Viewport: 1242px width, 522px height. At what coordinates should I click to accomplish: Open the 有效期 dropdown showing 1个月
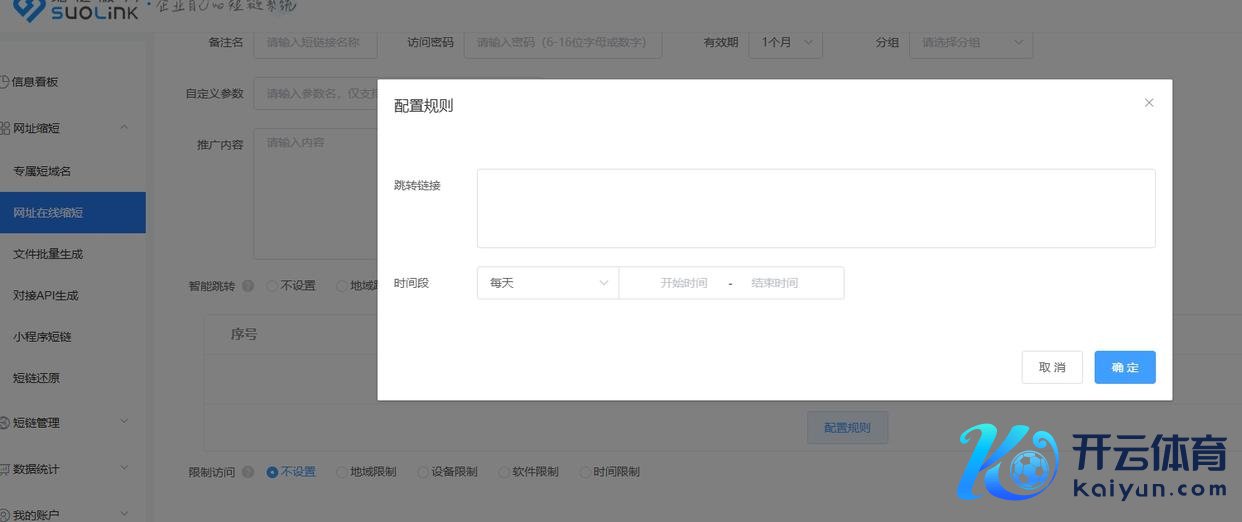(789, 43)
